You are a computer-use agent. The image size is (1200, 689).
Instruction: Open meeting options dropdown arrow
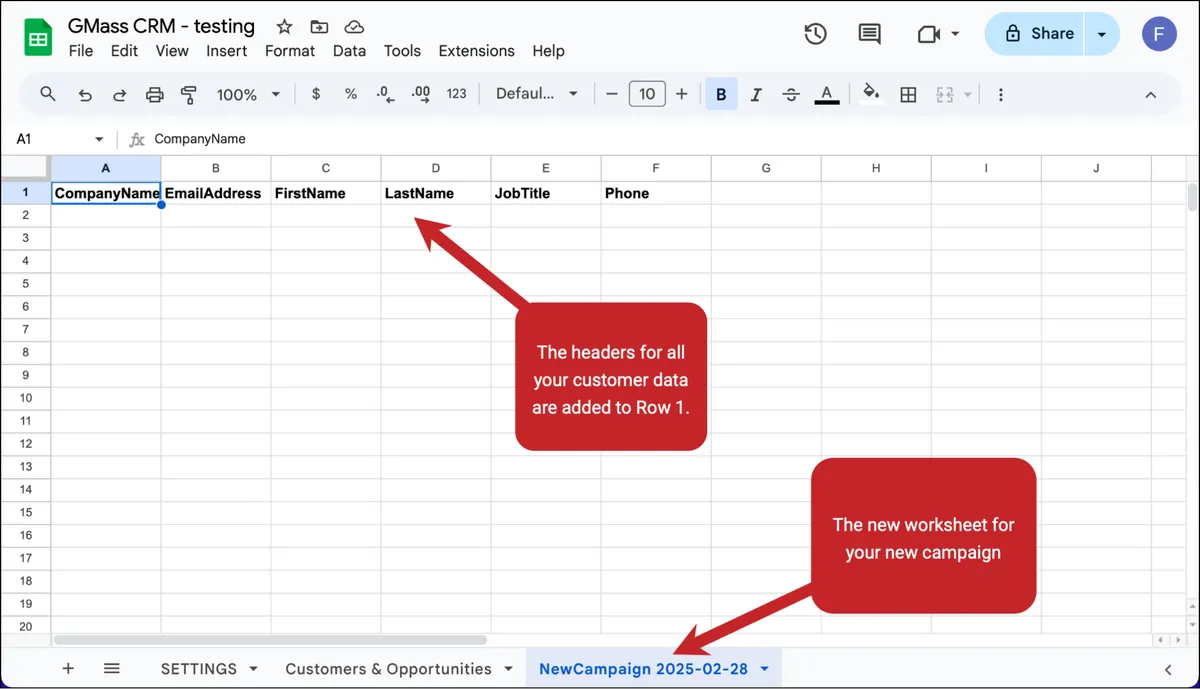point(955,34)
